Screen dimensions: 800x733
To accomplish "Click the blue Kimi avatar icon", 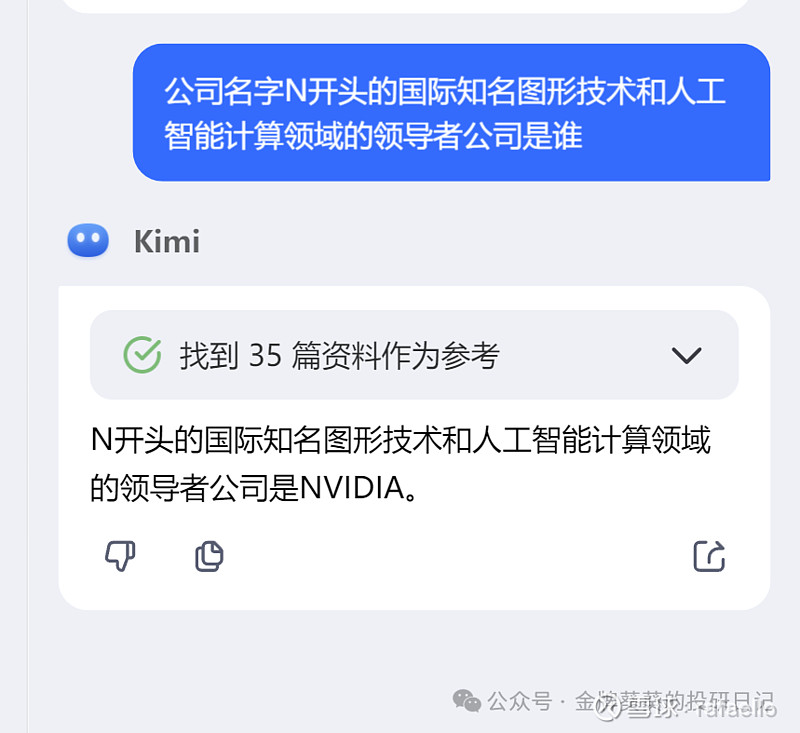I will point(88,240).
